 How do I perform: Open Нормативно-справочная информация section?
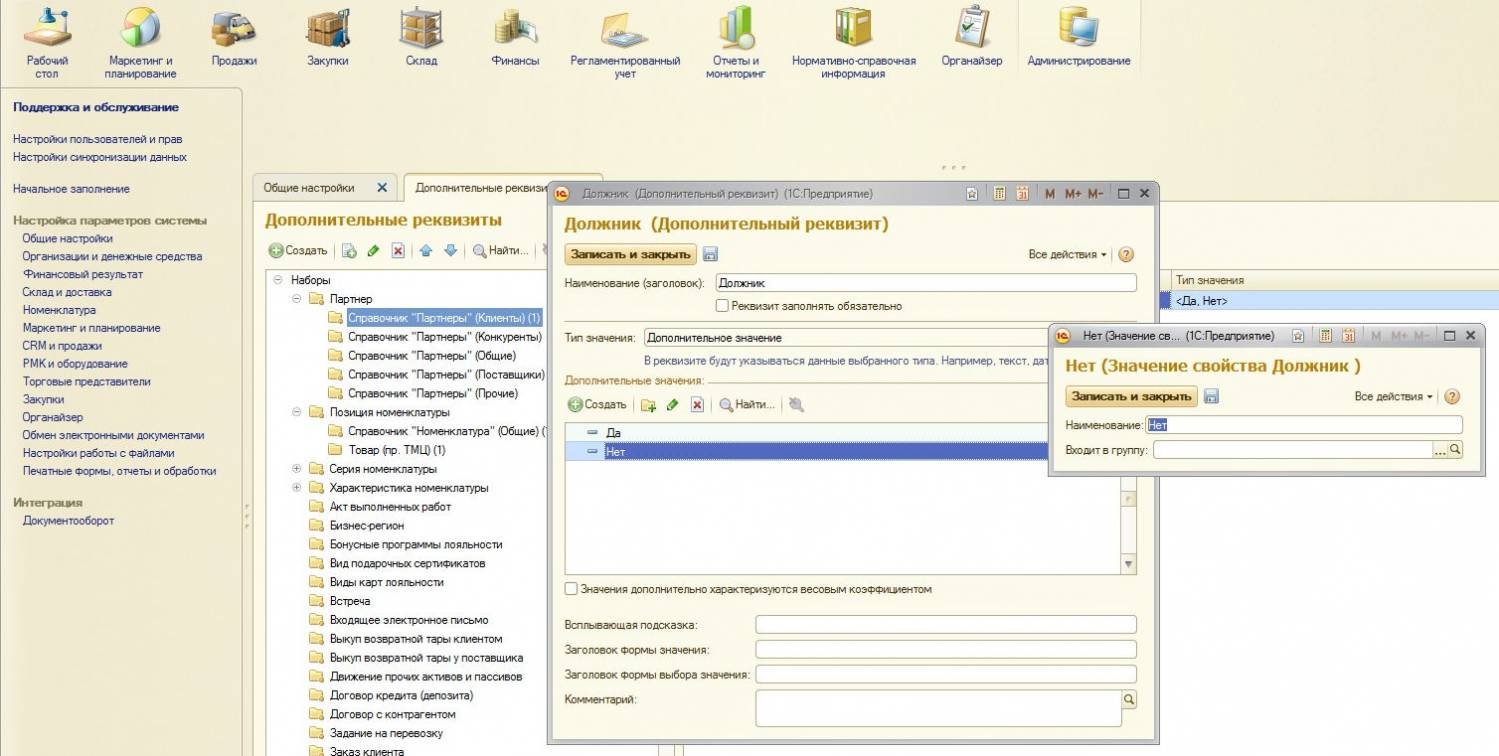(854, 40)
